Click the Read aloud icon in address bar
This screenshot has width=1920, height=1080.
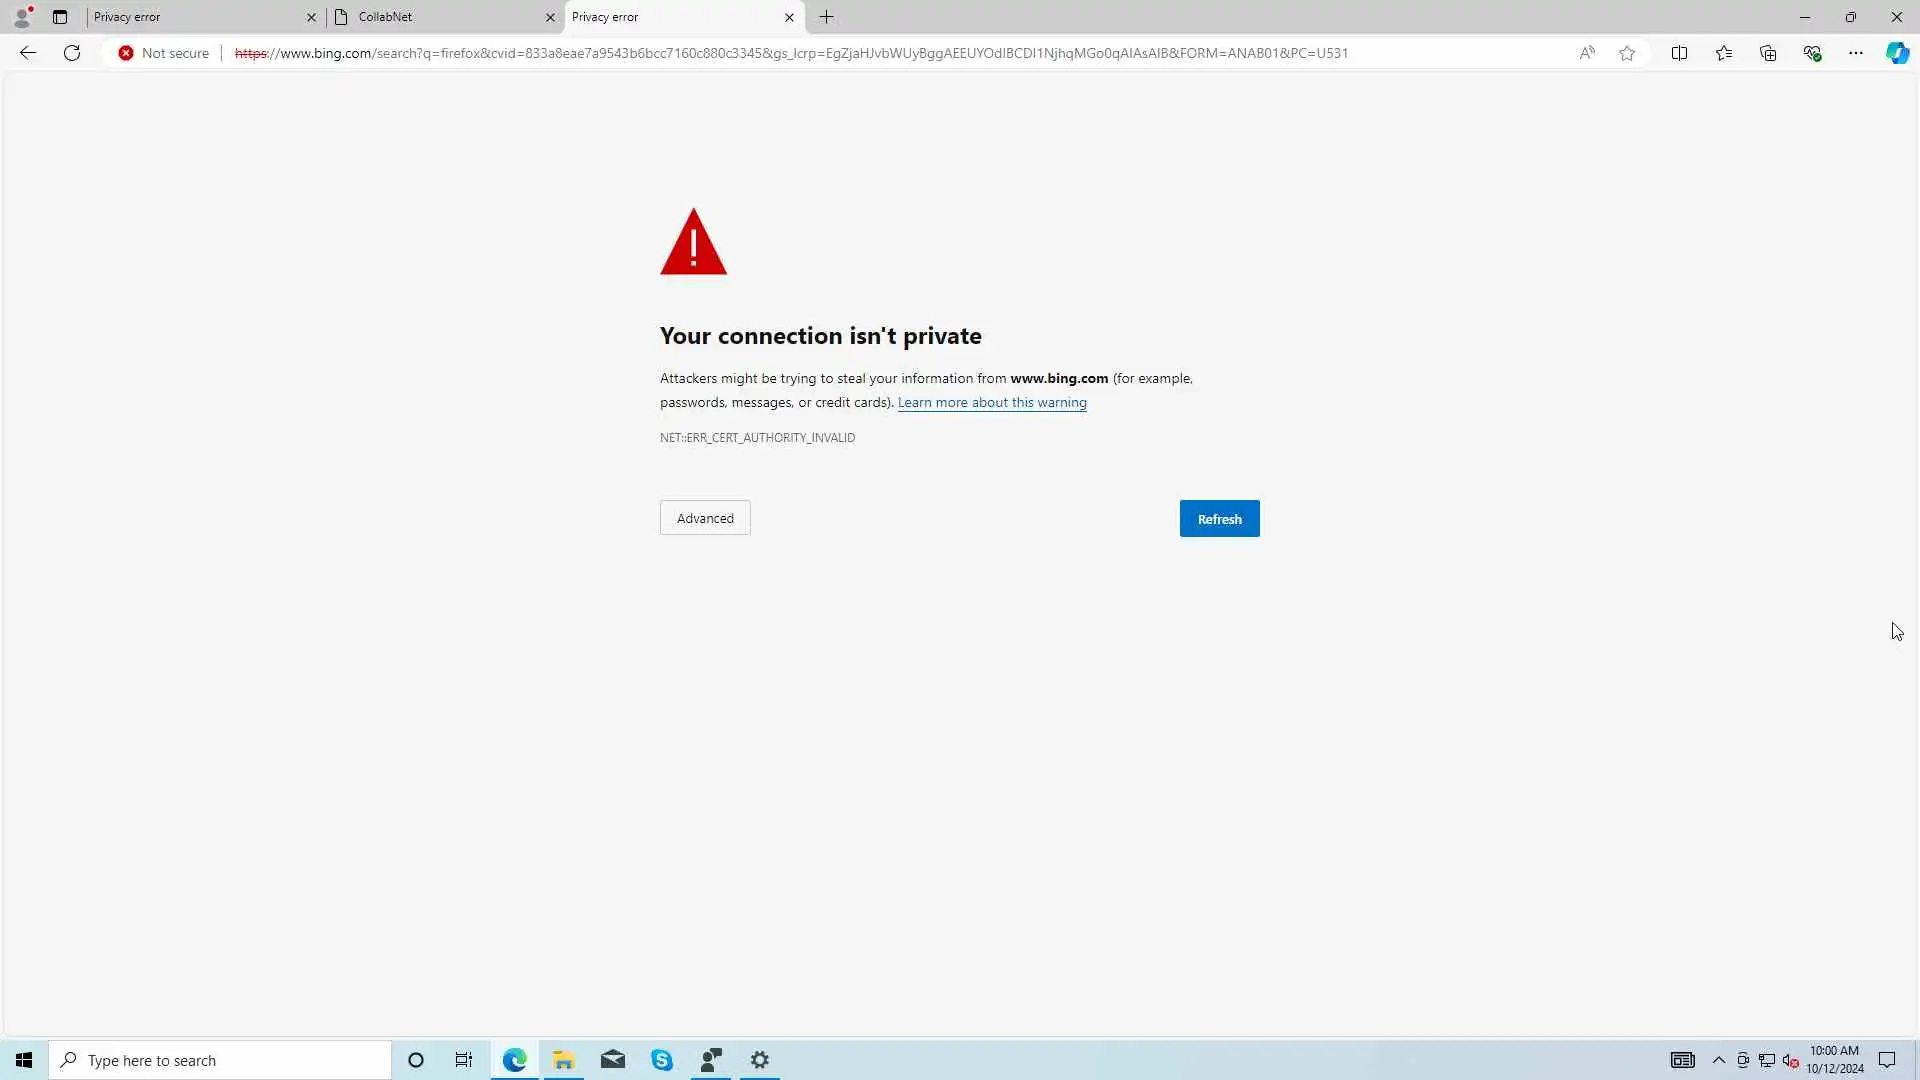pos(1587,53)
